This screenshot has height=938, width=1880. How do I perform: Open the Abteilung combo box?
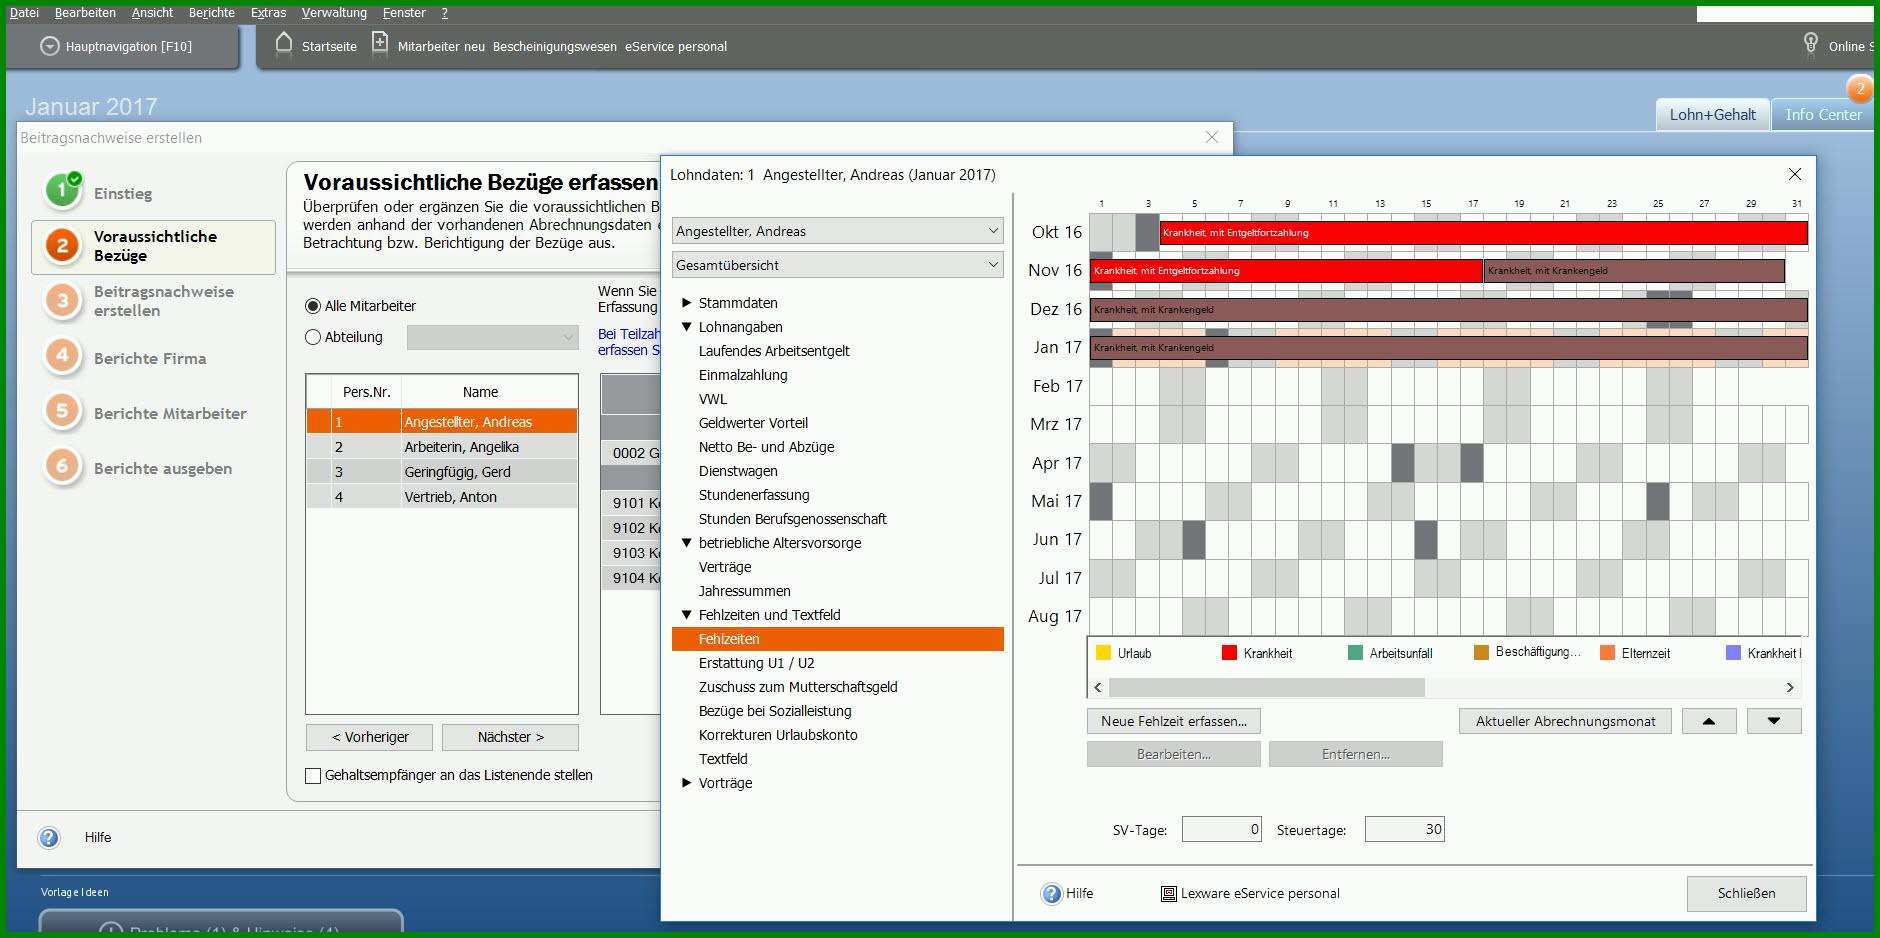click(x=492, y=337)
